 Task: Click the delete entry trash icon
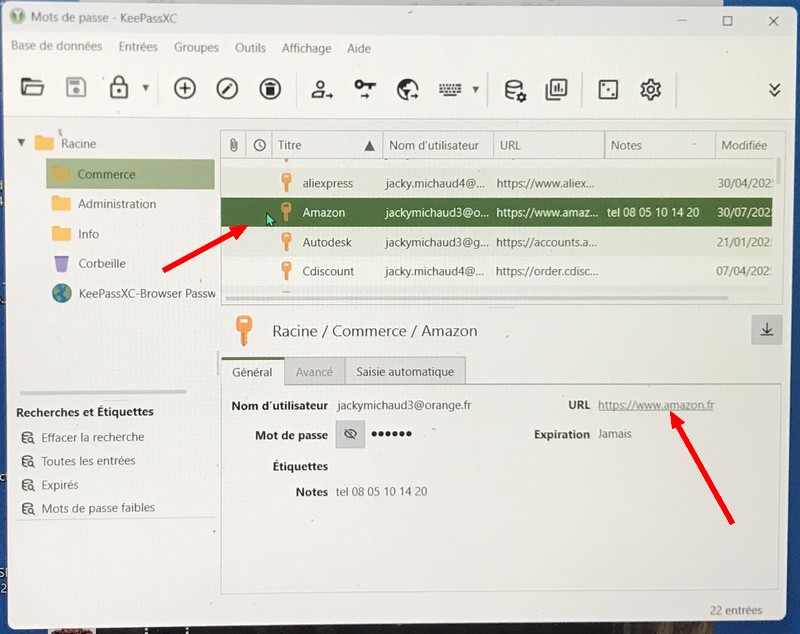click(270, 89)
